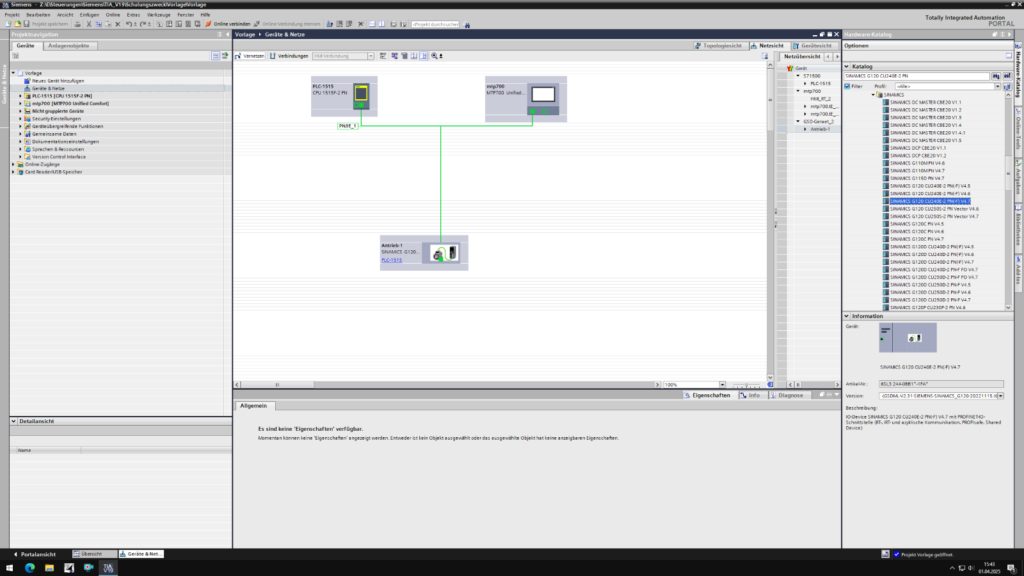Screen dimensions: 1024x576
Task: Open the HMI-Verbindung connection type dropdown
Action: click(x=370, y=56)
